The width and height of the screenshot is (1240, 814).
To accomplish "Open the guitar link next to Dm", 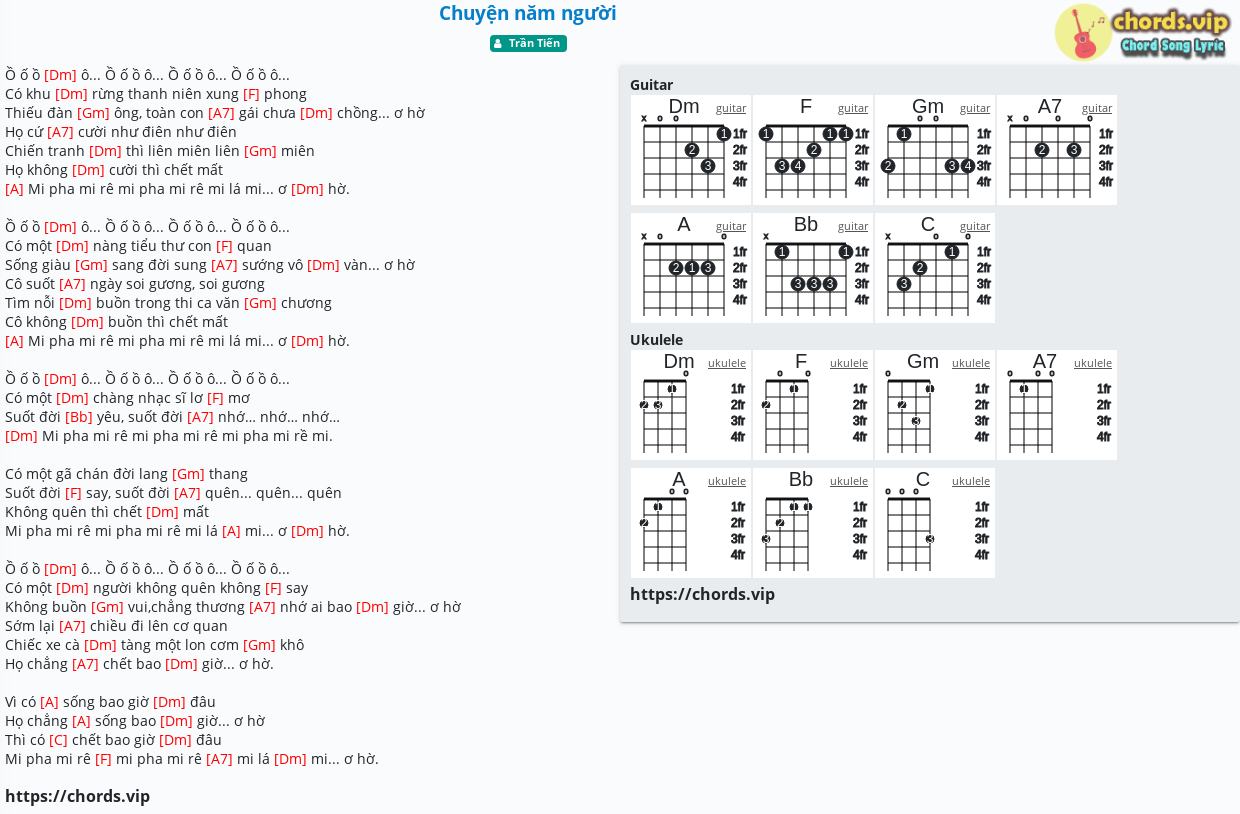I will [x=731, y=108].
